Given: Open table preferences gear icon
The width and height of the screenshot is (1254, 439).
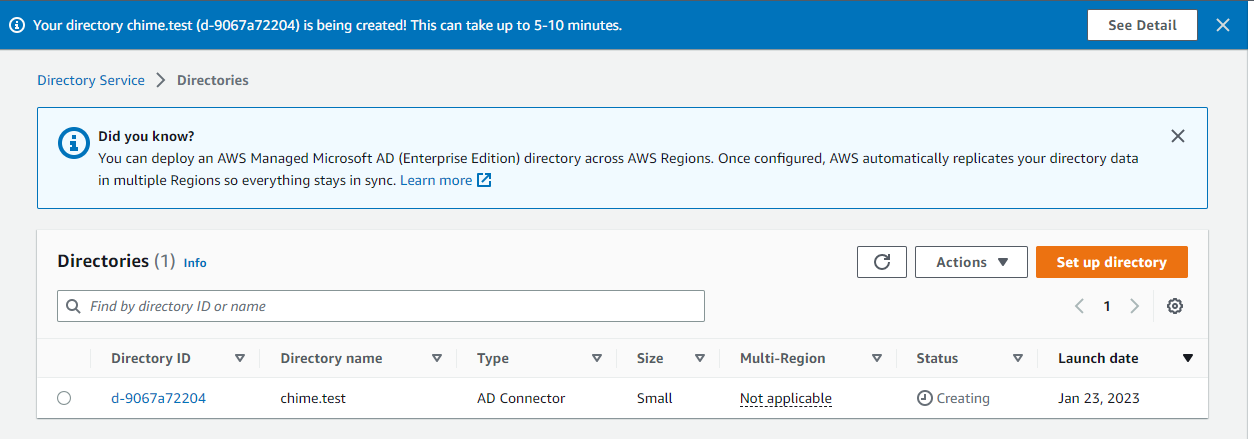Looking at the screenshot, I should tap(1175, 306).
